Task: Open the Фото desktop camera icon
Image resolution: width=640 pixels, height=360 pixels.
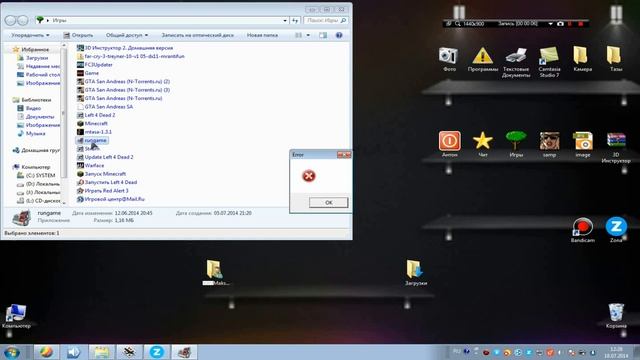Action: (448, 59)
